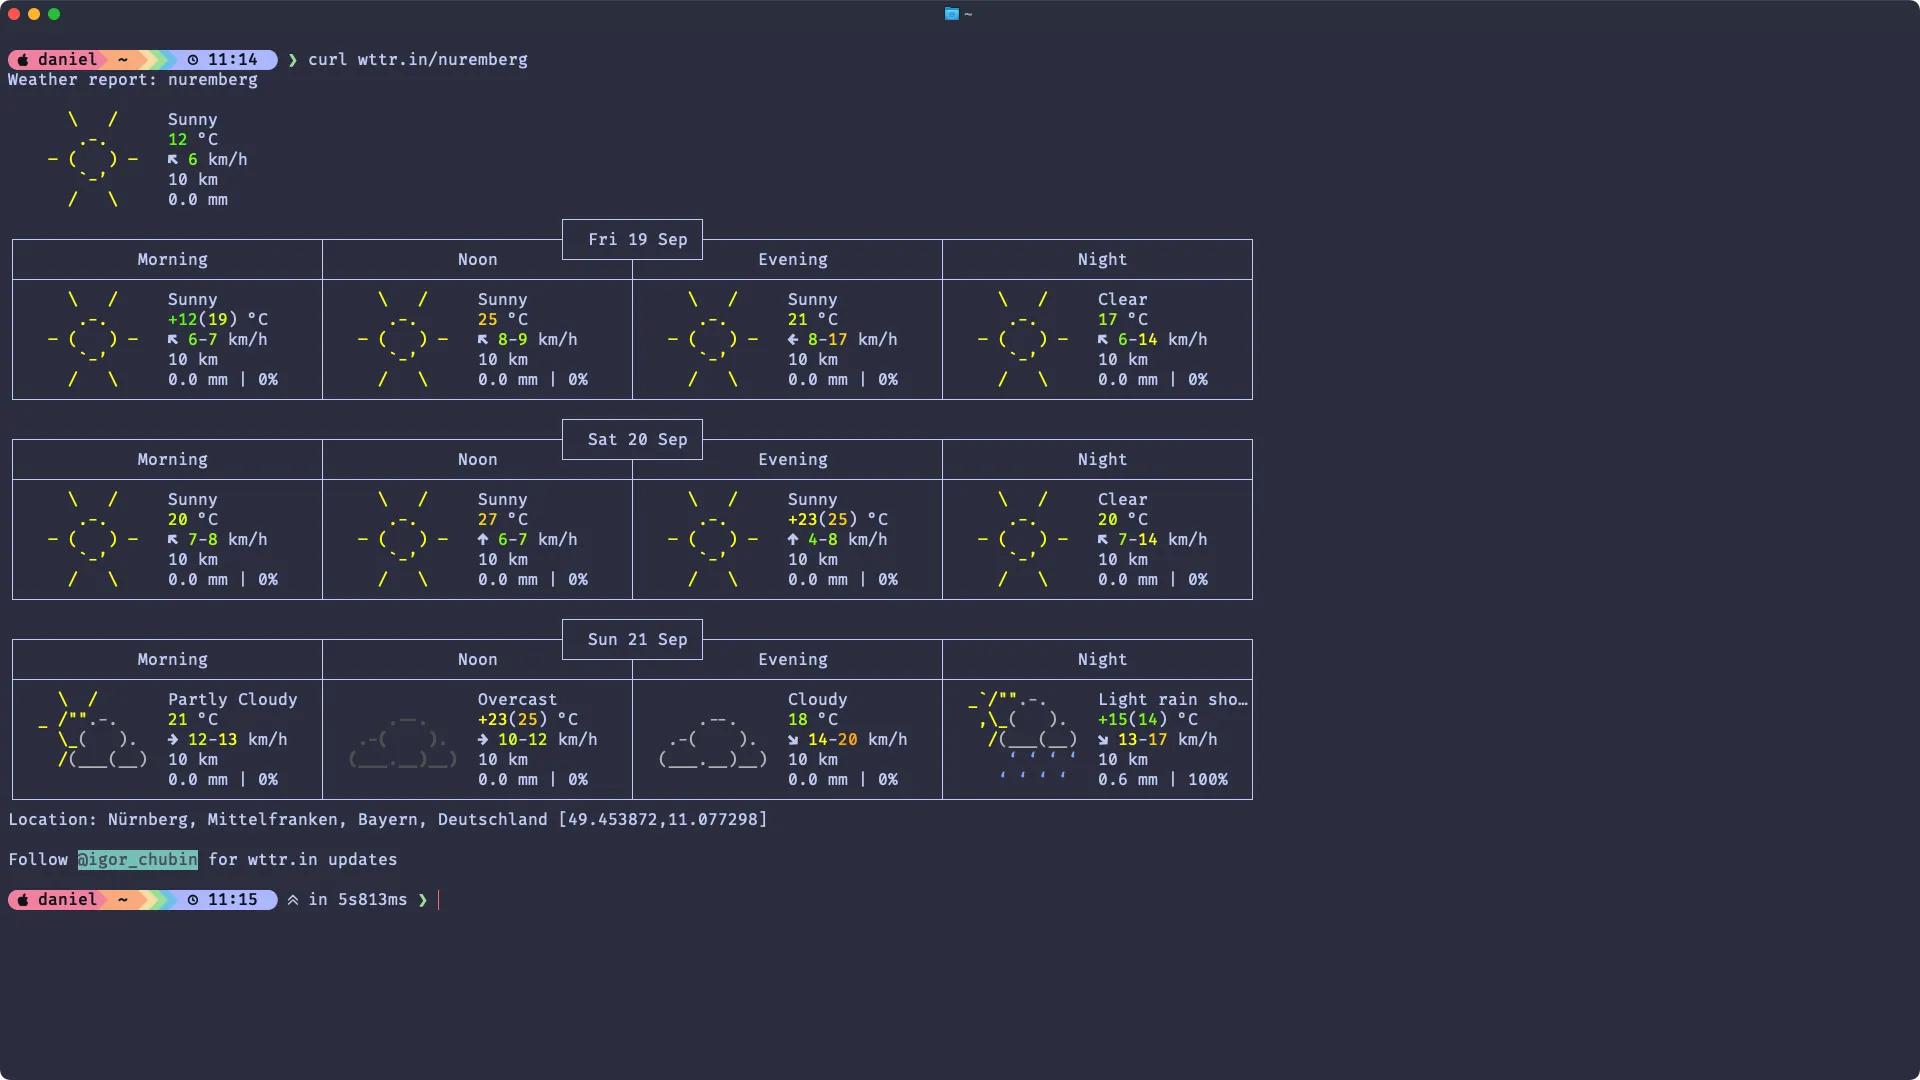Click the '25 °C' Friday noon temperature
Viewport: 1920px width, 1080px height.
(503, 320)
